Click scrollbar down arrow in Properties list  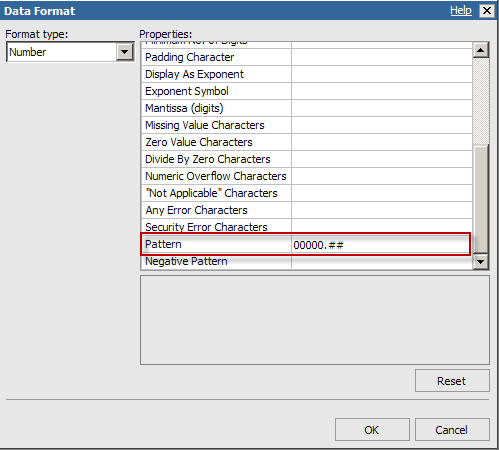[481, 262]
